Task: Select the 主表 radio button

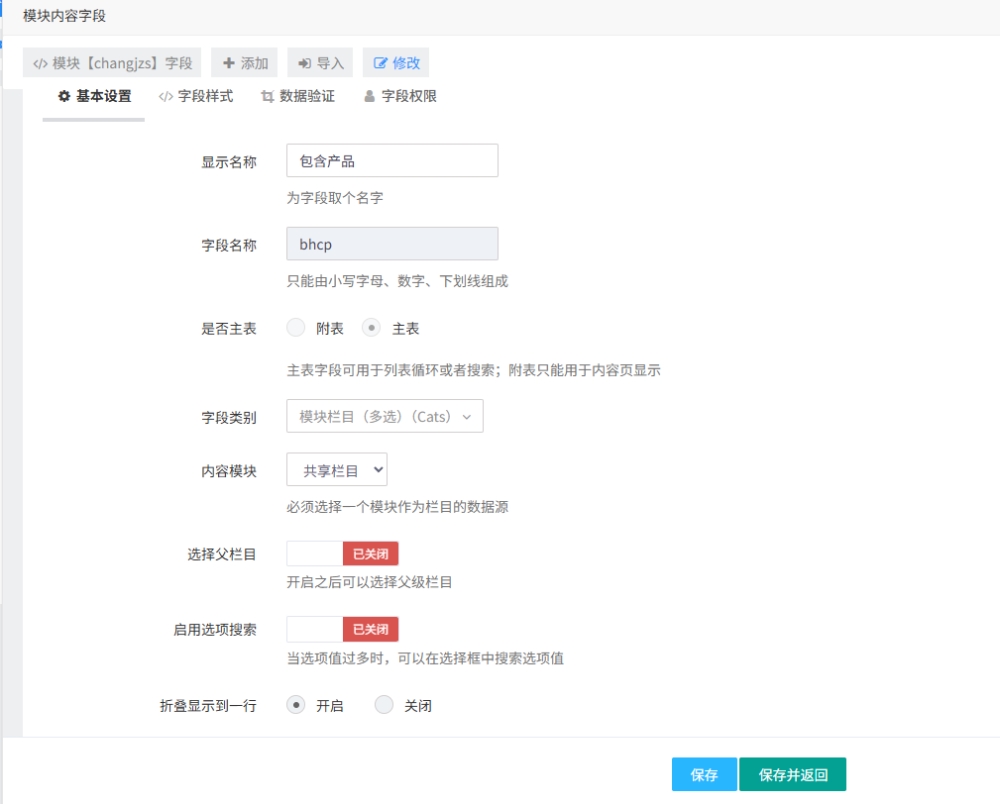Action: (372, 328)
